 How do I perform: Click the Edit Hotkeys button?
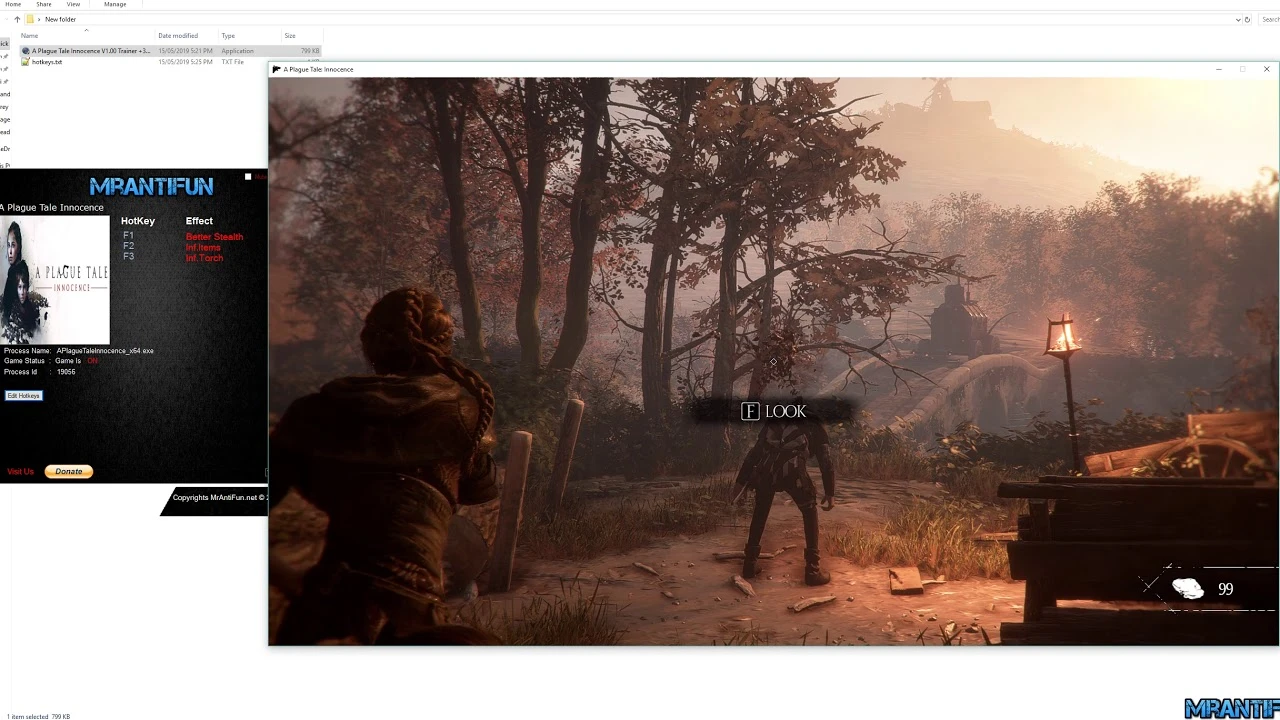click(x=23, y=395)
